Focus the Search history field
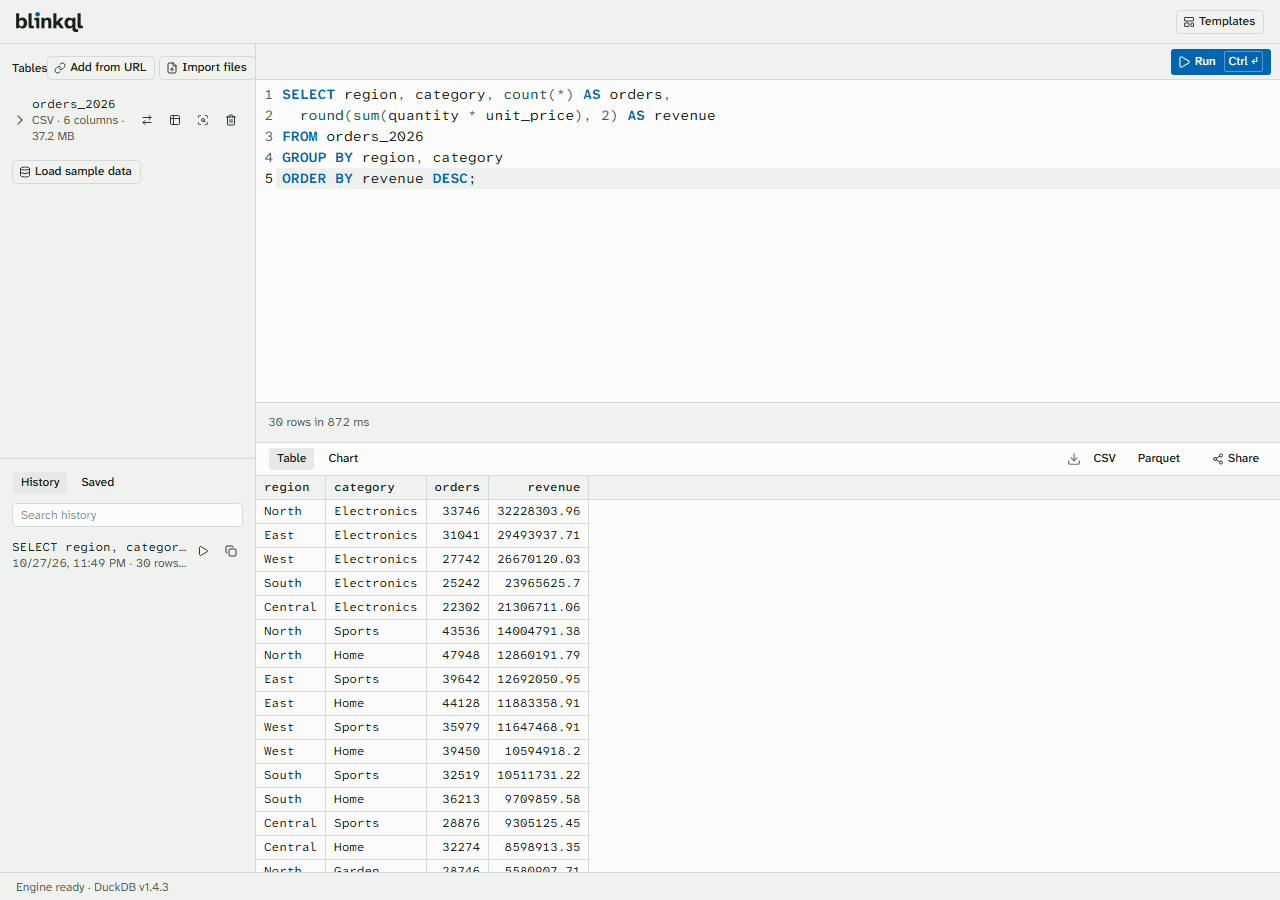 (x=127, y=515)
